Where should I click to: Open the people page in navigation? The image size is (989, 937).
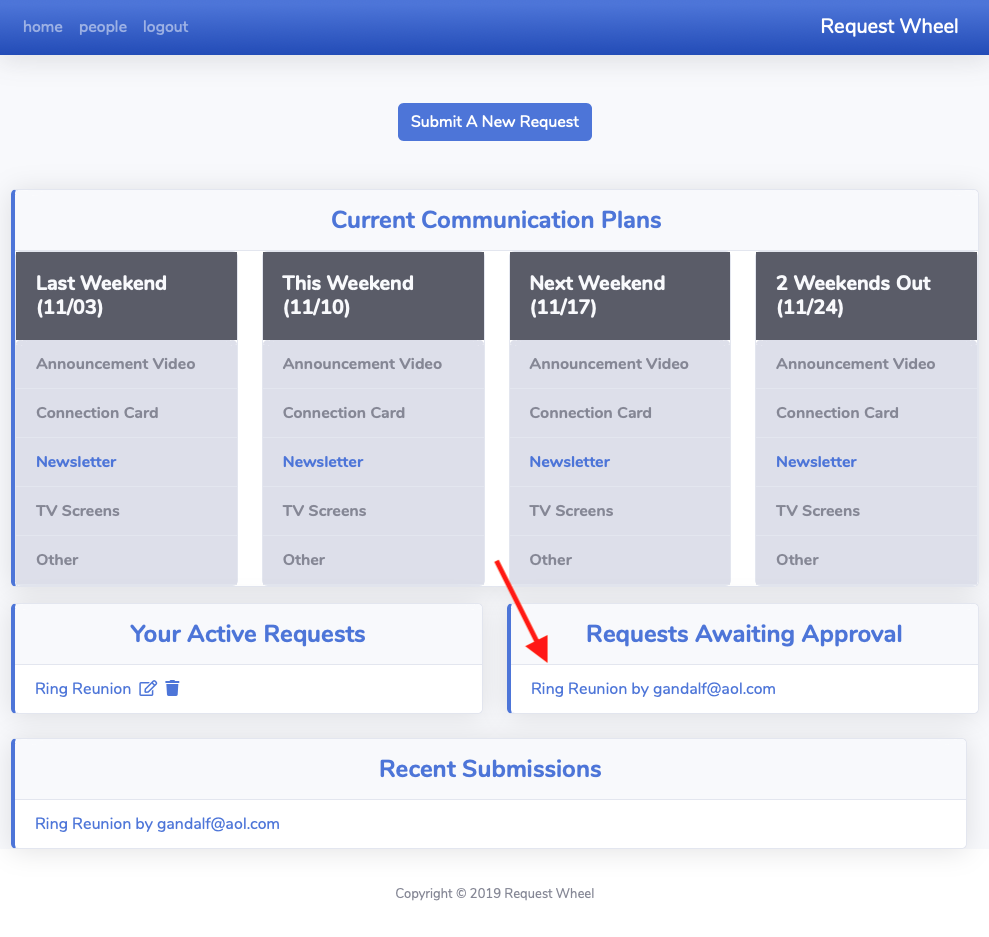click(x=103, y=27)
